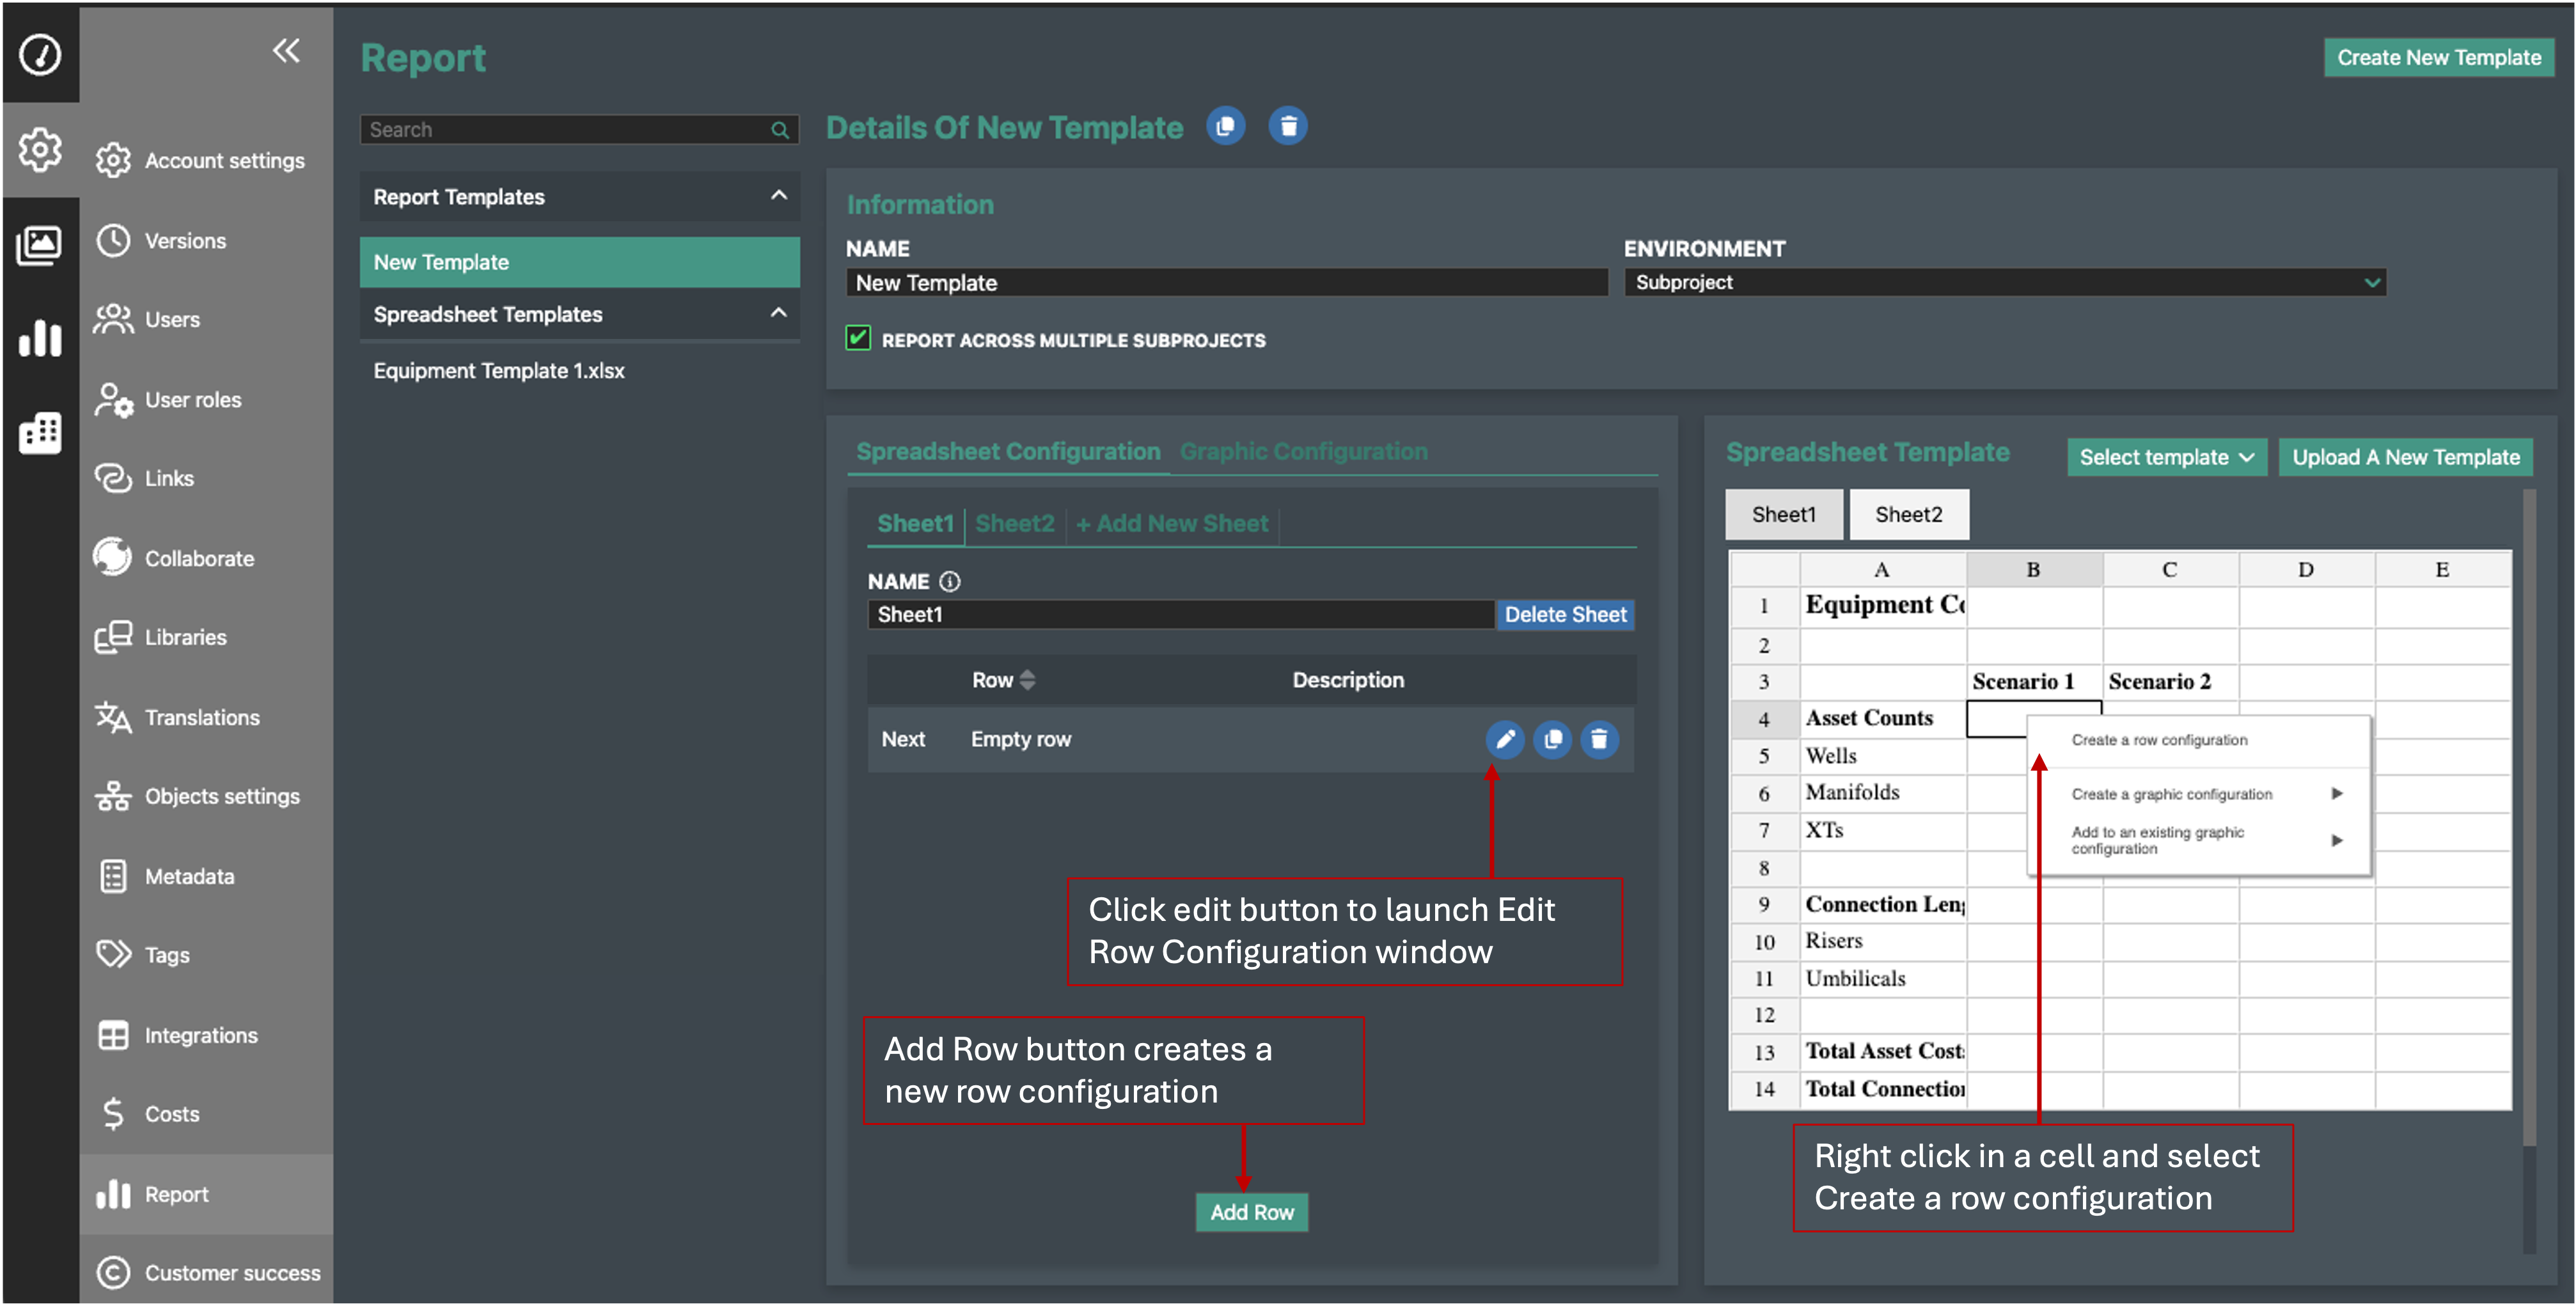Select the dashboard speedometer icon in left rail
Viewport: 2576px width, 1304px height.
(x=41, y=54)
